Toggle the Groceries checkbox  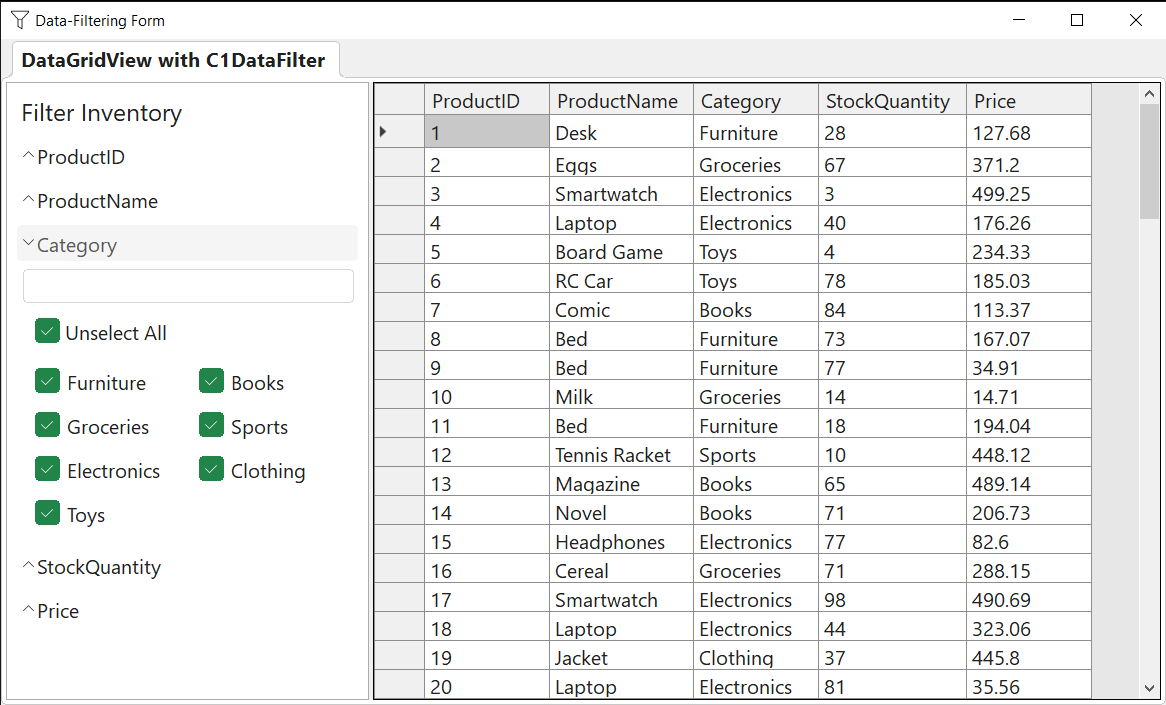click(x=47, y=425)
